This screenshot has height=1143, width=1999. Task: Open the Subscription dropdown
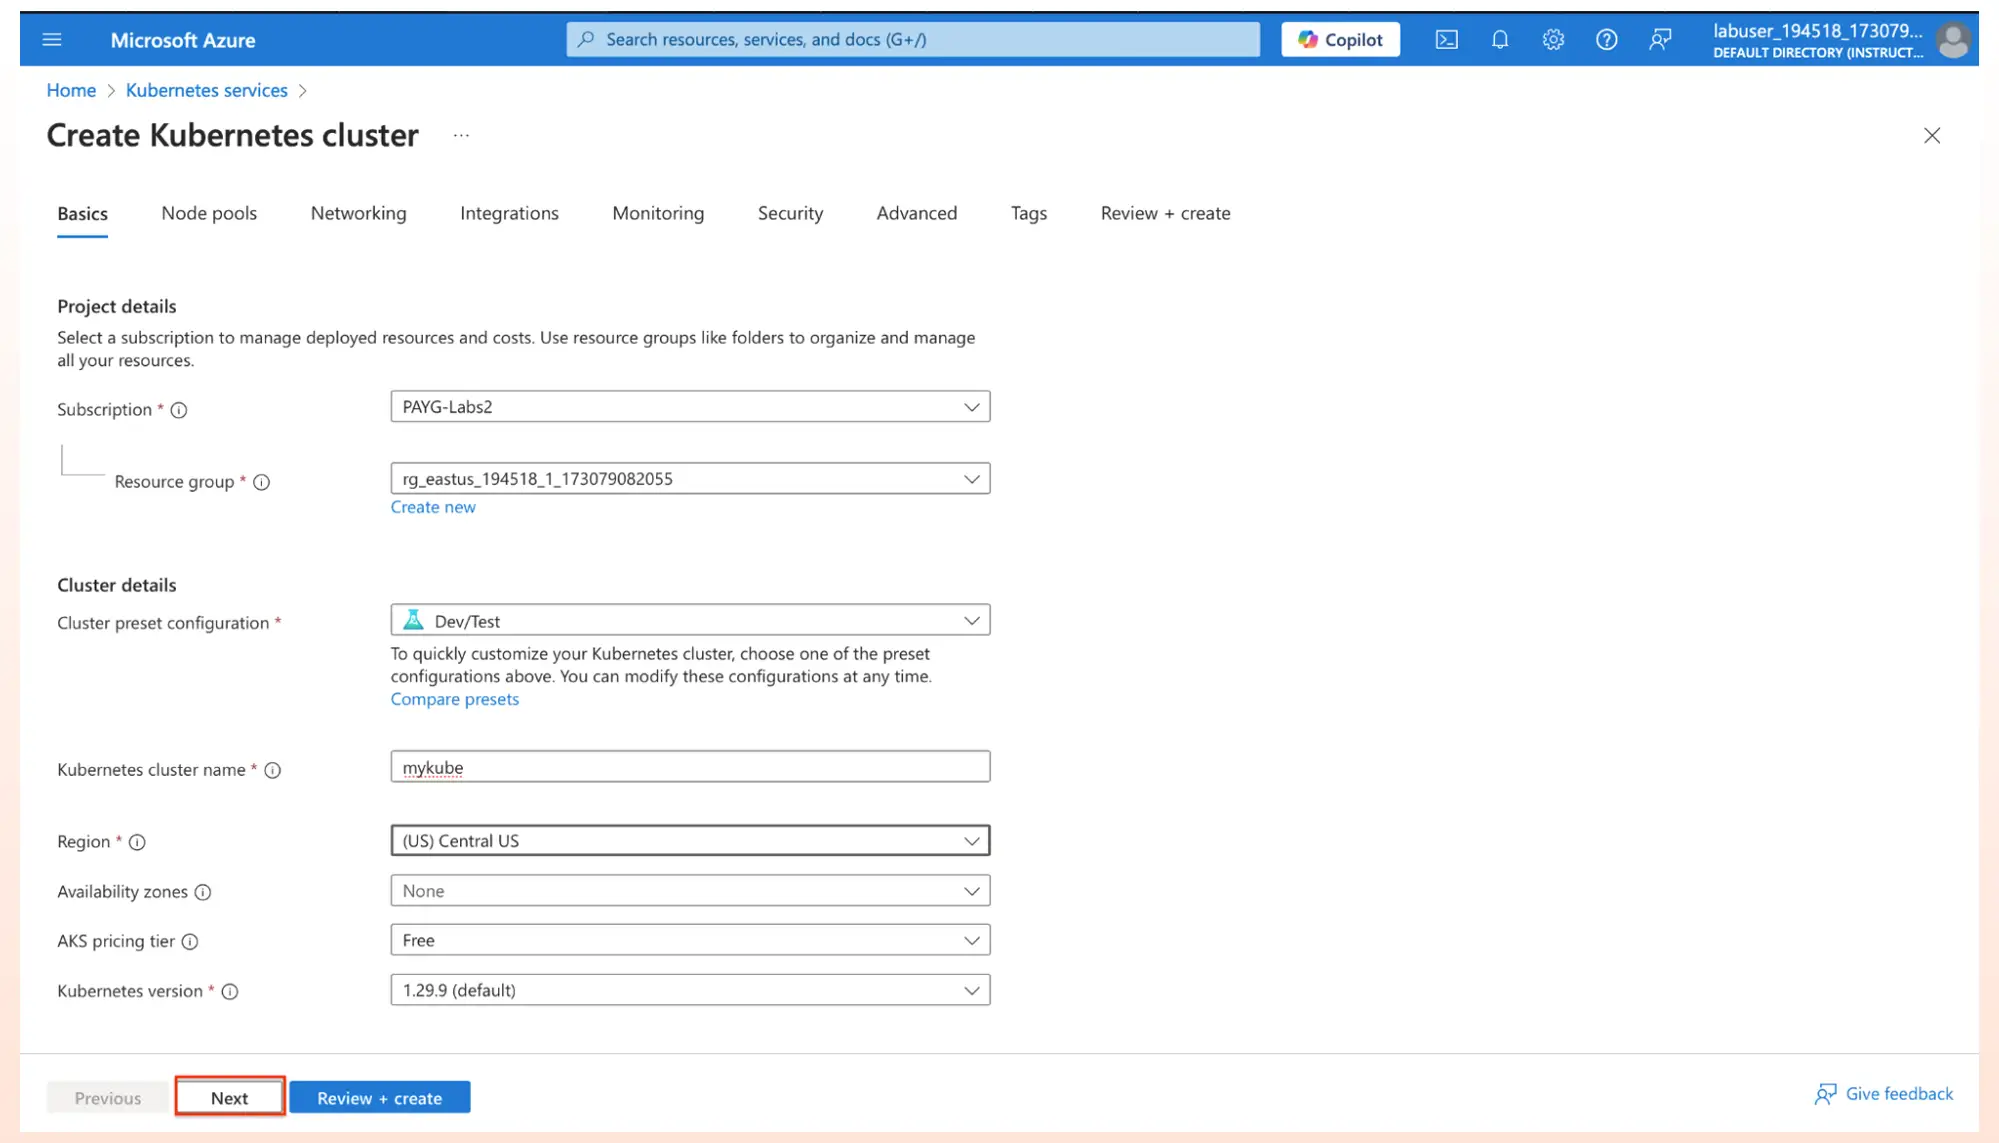pos(690,407)
